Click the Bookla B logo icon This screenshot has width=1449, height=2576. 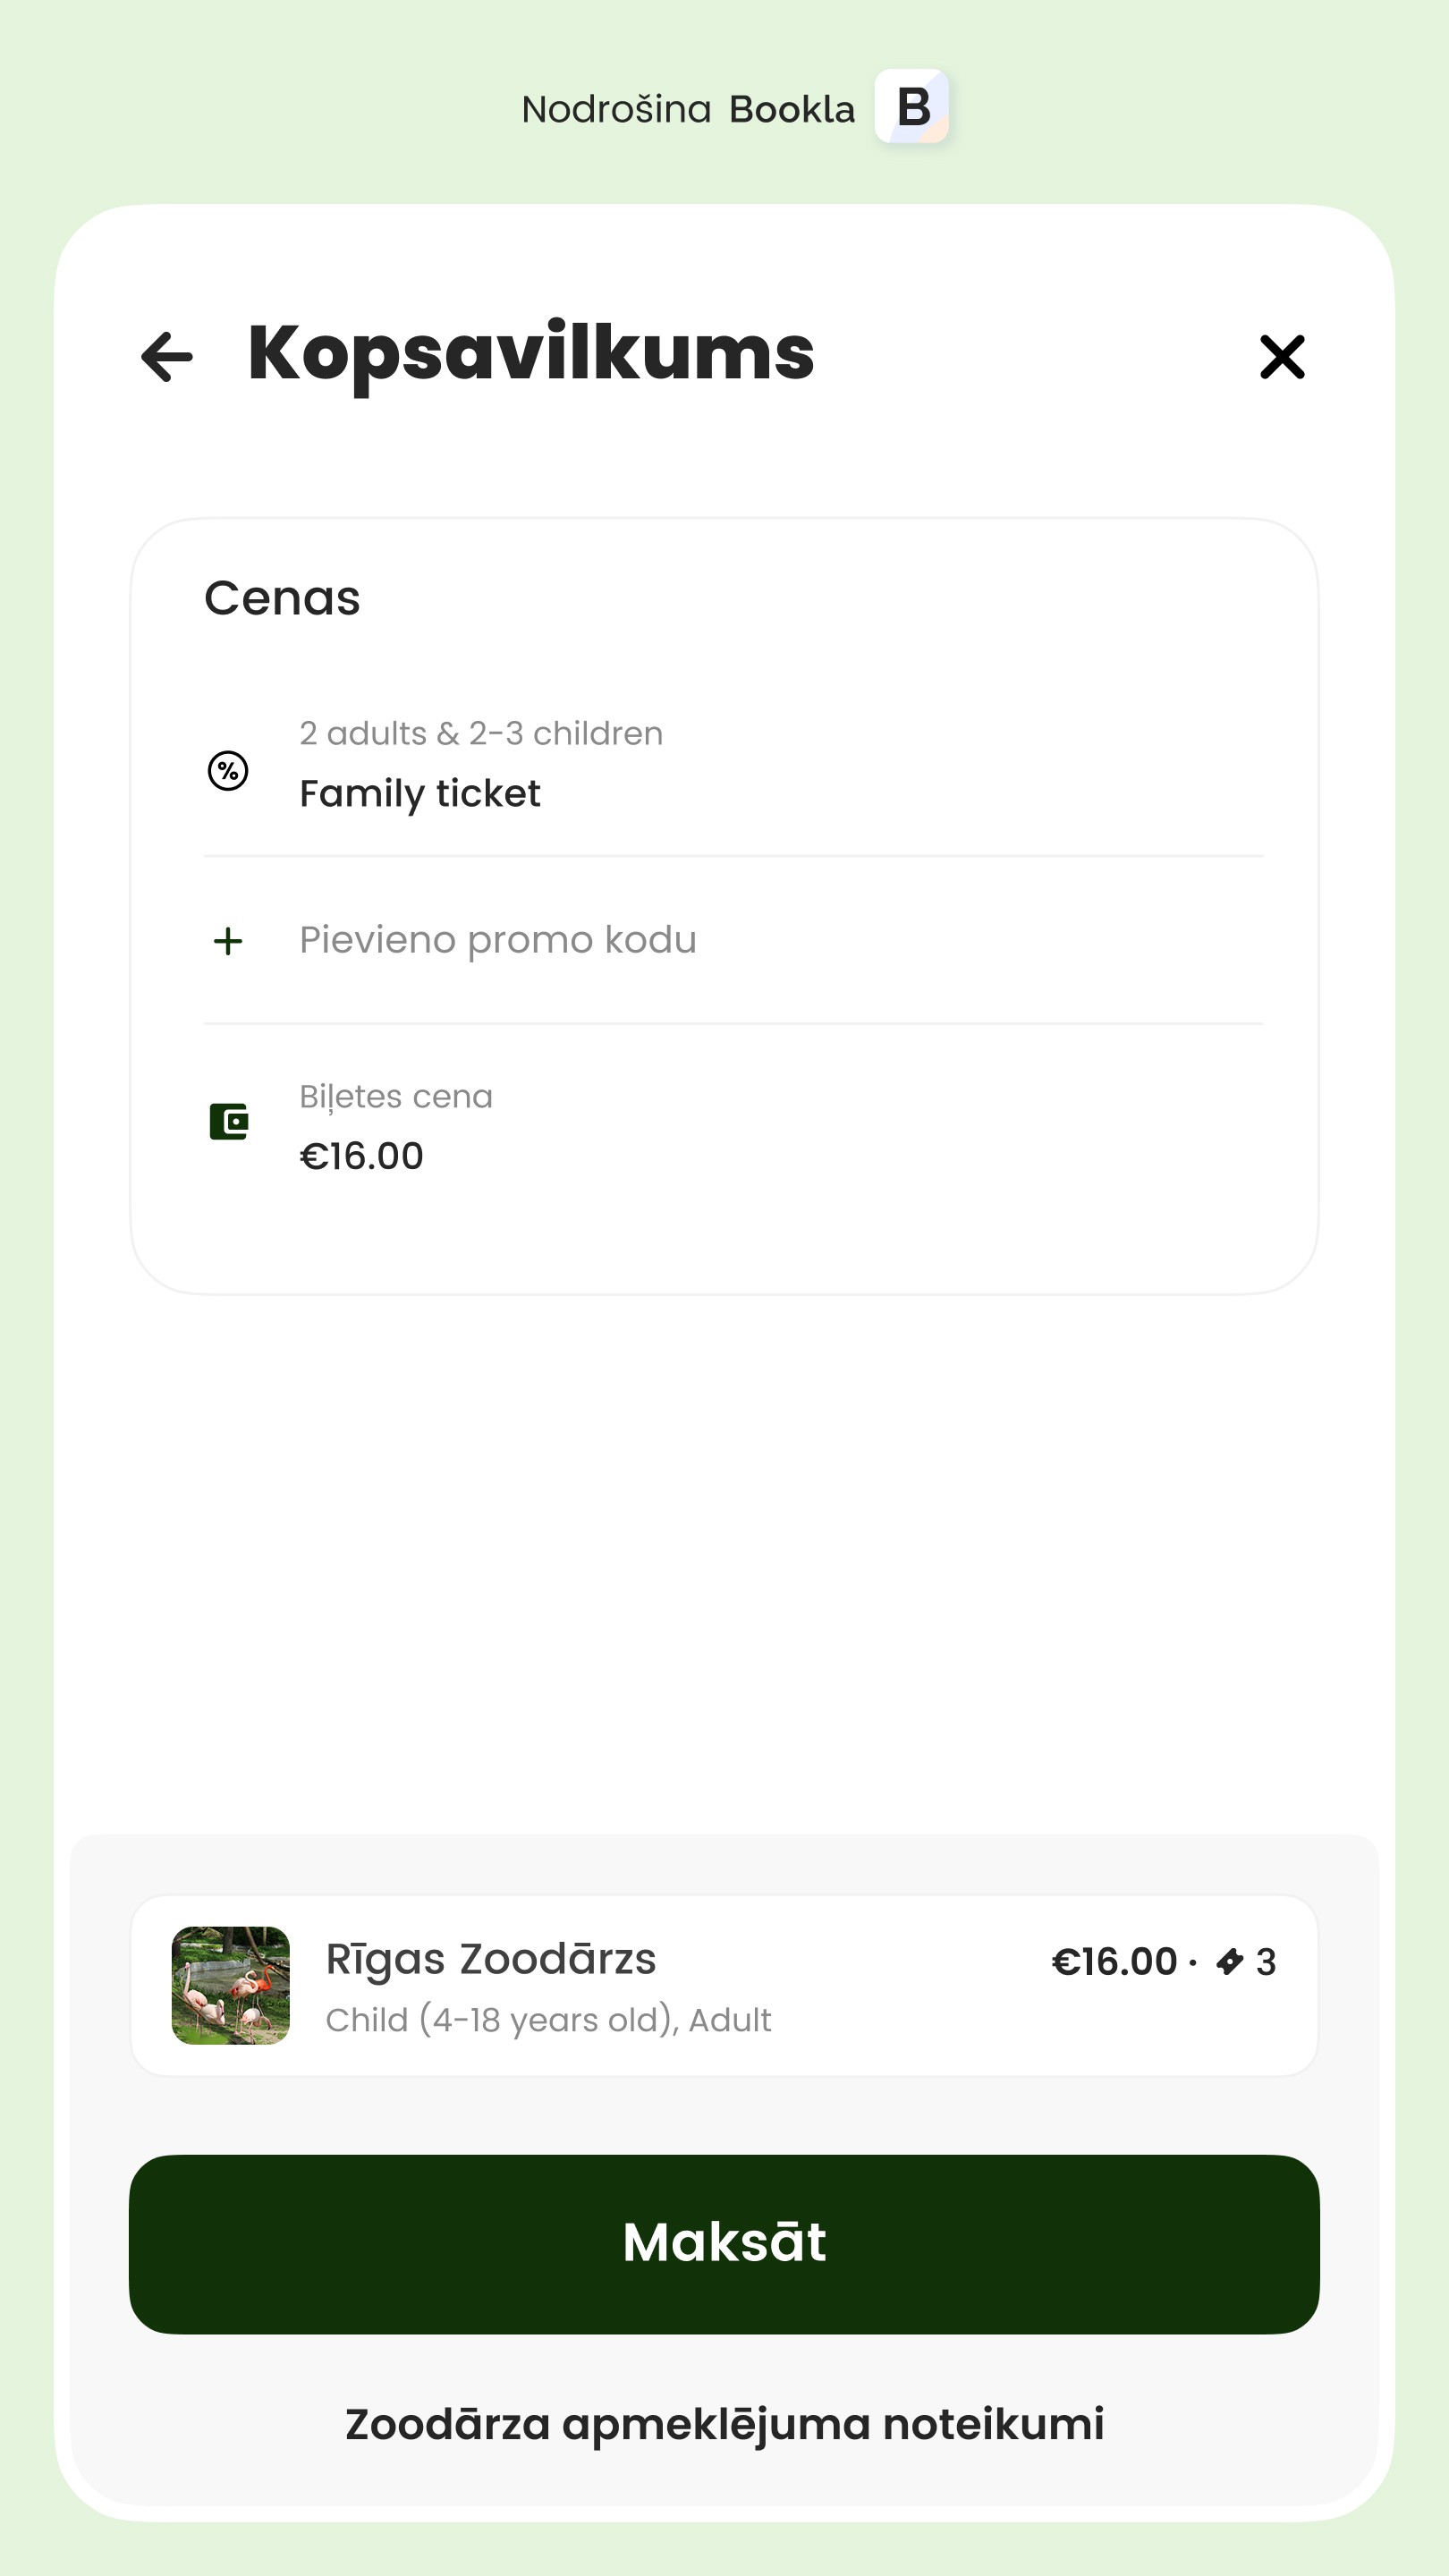pos(911,107)
